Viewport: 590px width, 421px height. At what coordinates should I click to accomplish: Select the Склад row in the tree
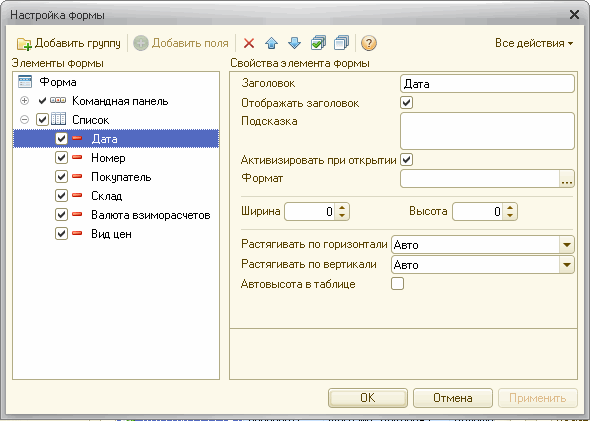click(116, 196)
